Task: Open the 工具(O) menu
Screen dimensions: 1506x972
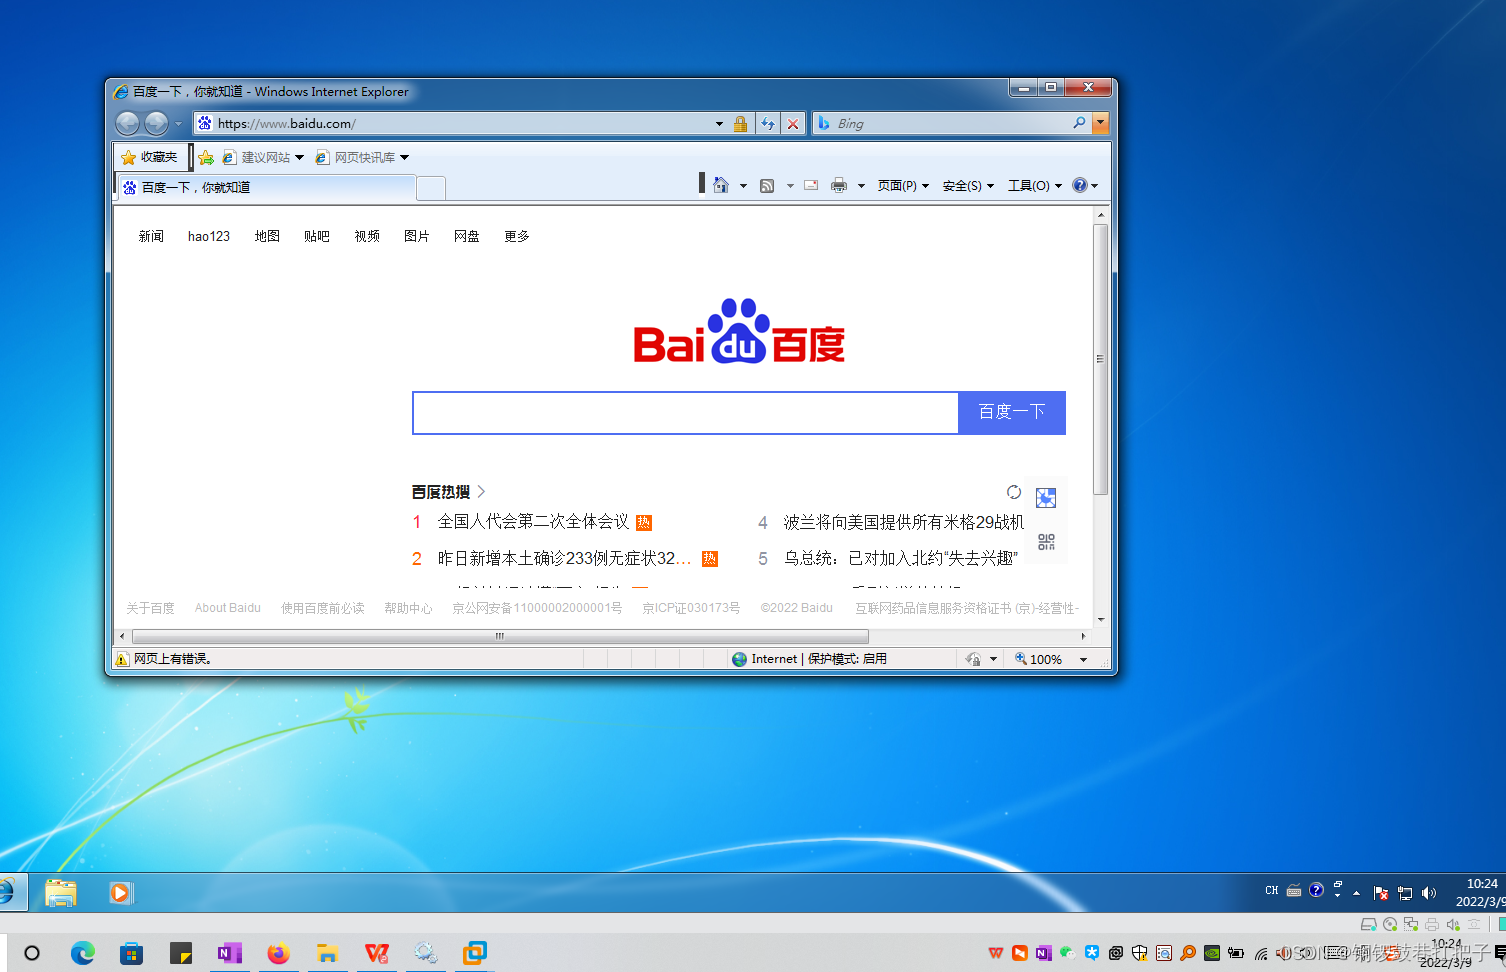Action: pos(1035,186)
